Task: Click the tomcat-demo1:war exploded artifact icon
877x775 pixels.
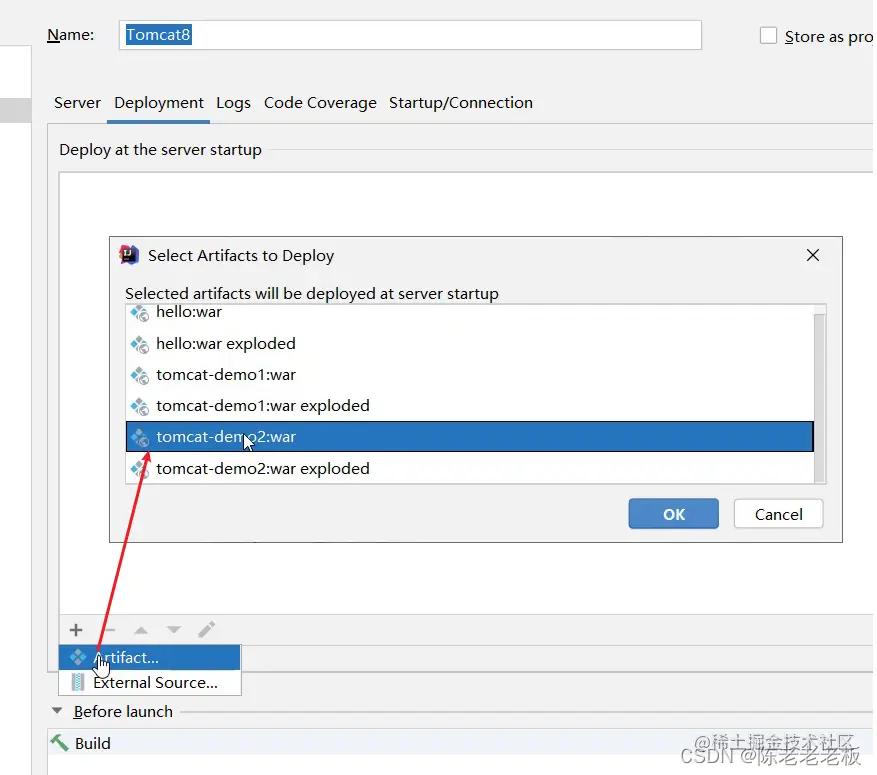Action: 140,407
